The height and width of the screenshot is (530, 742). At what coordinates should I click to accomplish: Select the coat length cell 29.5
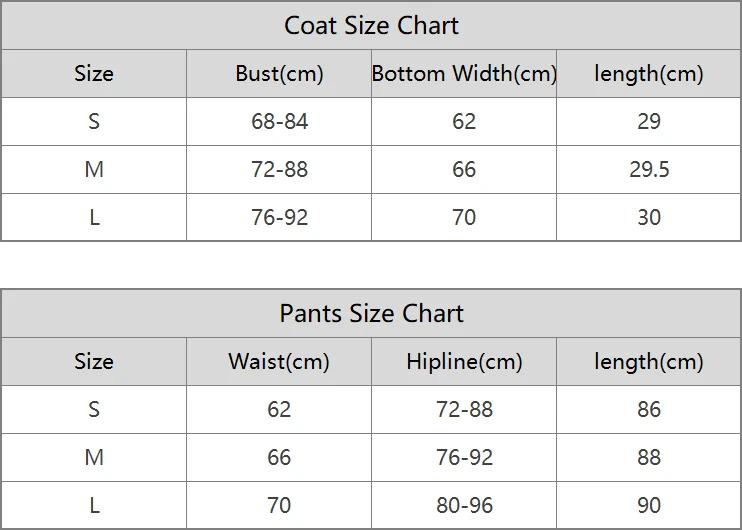(x=649, y=169)
